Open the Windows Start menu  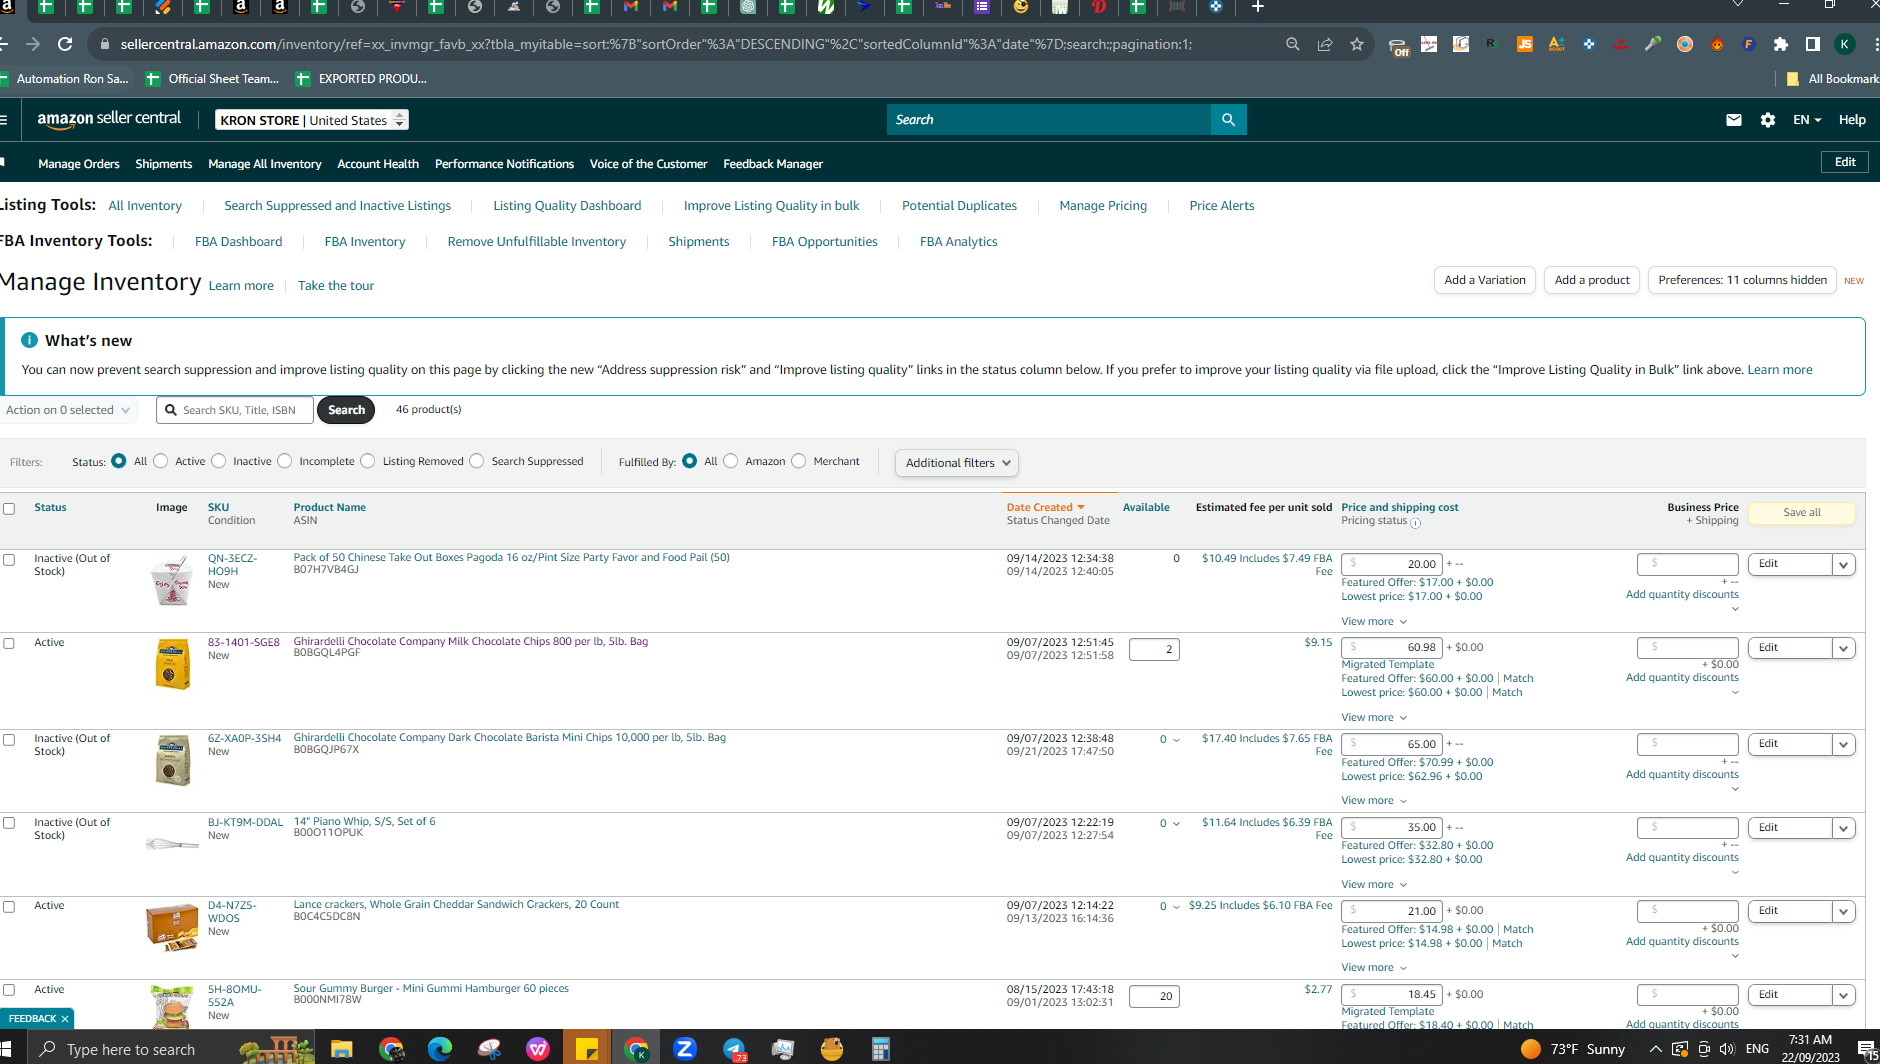pyautogui.click(x=6, y=1049)
